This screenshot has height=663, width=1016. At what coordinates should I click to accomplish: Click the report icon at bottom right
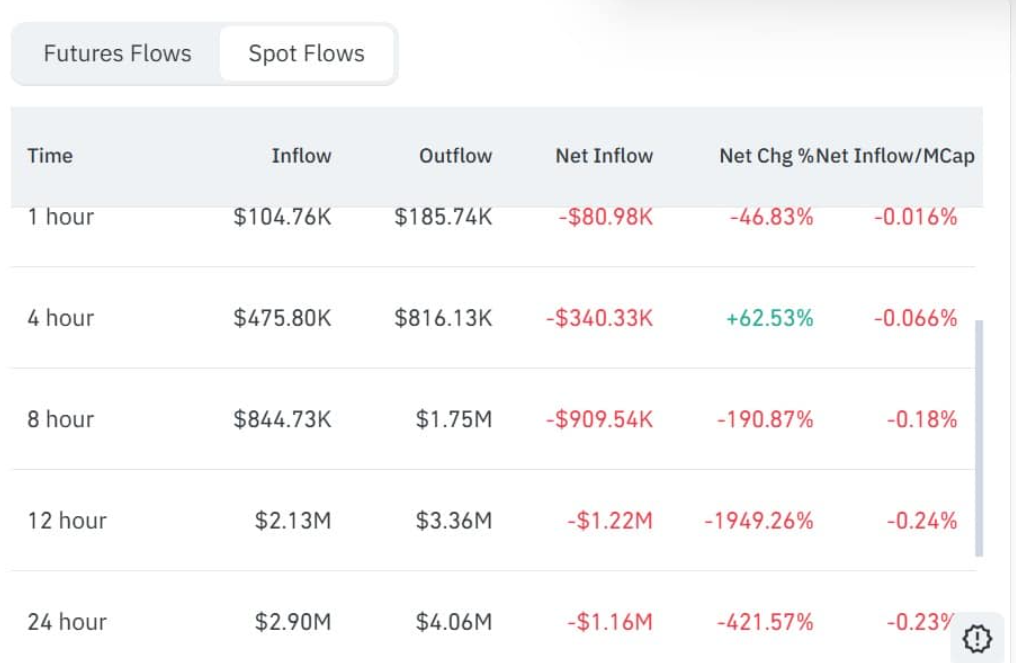978,636
